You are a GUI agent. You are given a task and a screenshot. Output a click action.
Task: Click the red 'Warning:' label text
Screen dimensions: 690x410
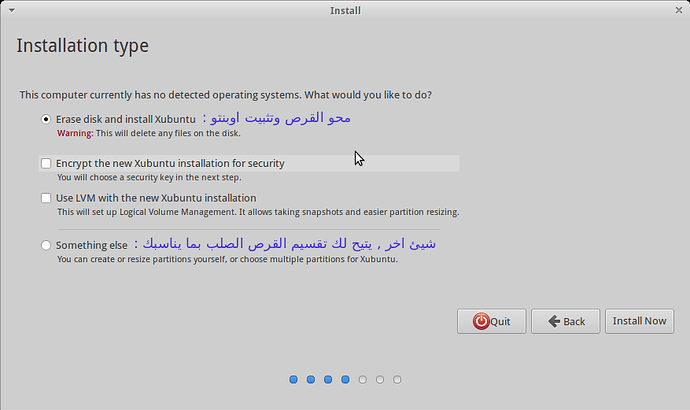[x=75, y=133]
